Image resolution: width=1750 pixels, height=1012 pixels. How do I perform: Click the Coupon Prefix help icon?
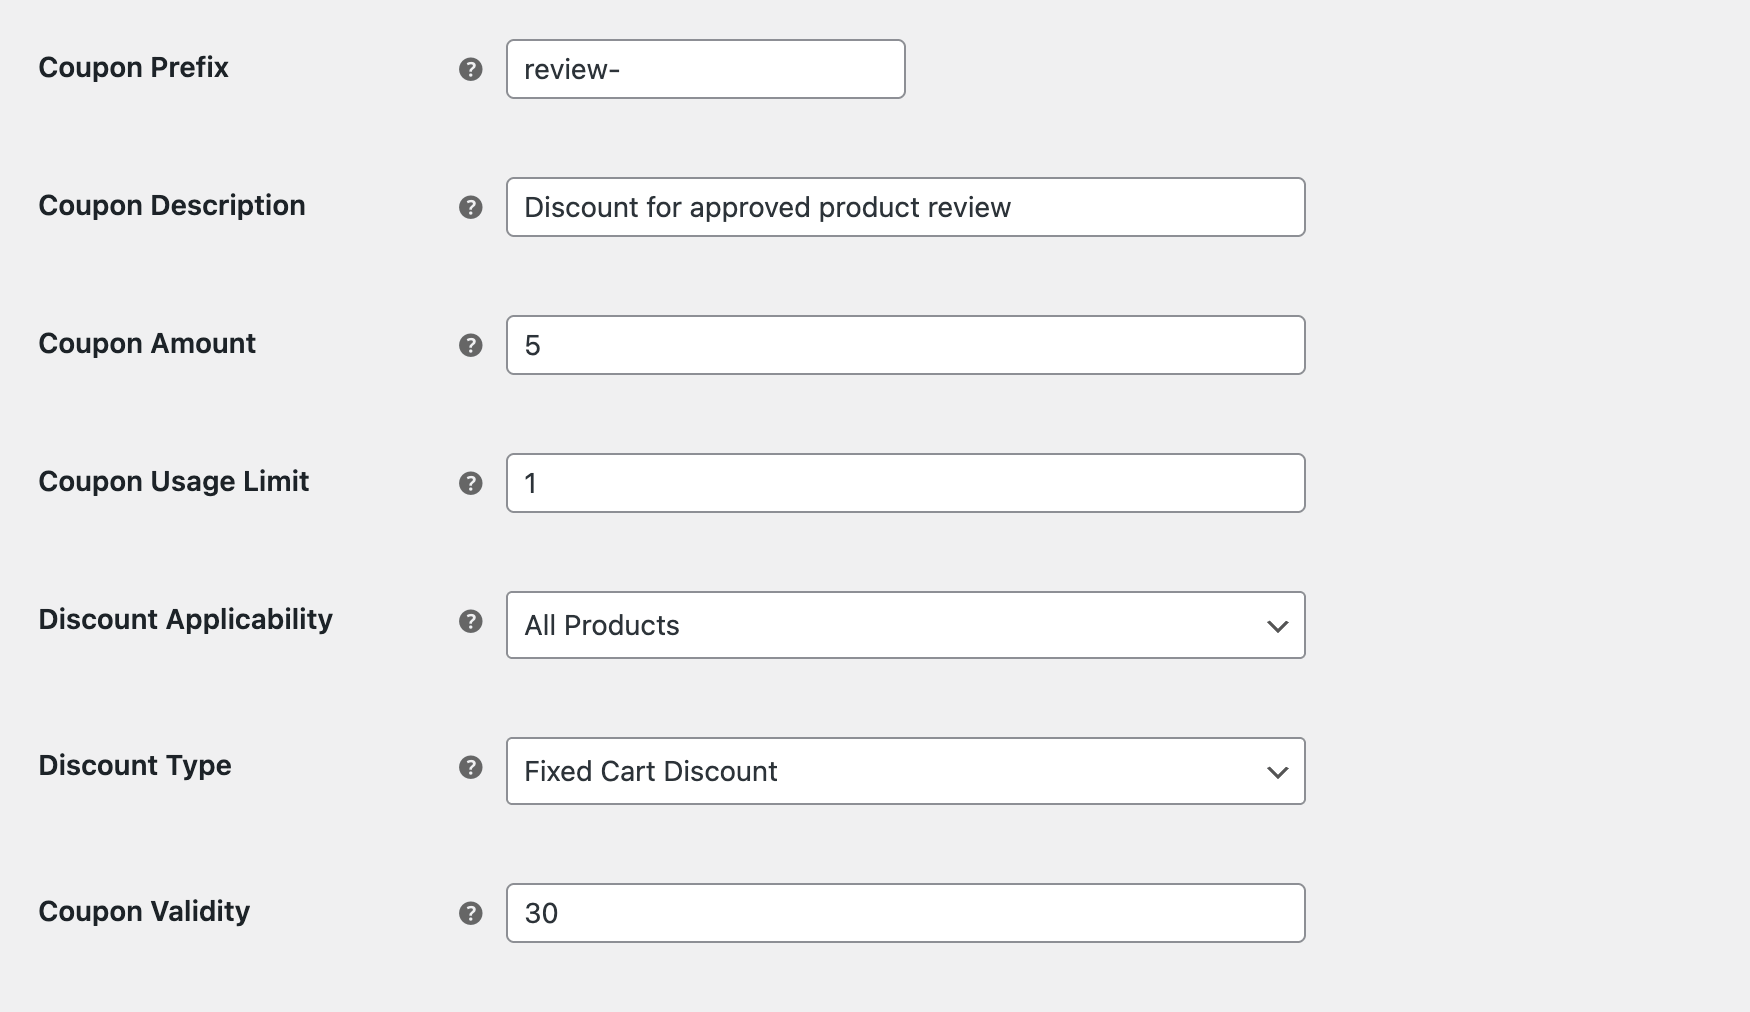click(470, 68)
